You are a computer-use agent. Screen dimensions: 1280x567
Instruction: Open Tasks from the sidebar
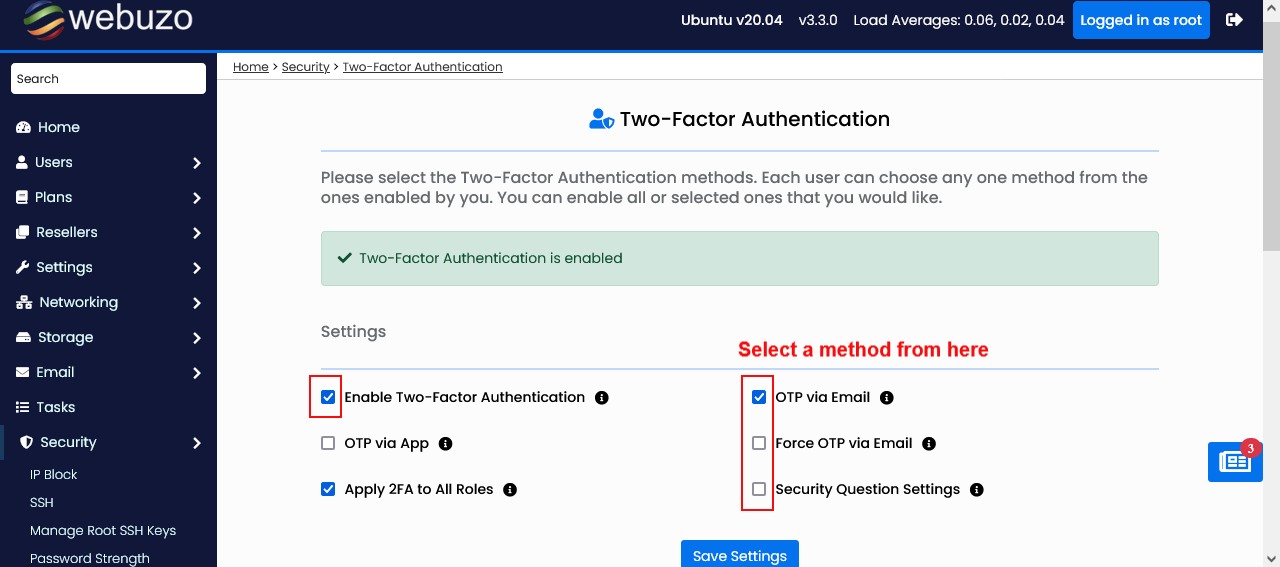55,407
